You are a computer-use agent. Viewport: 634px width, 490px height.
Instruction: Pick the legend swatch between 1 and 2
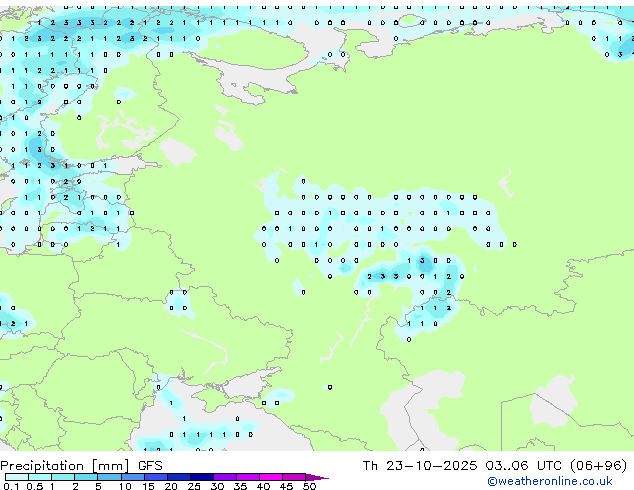pyautogui.click(x=63, y=477)
